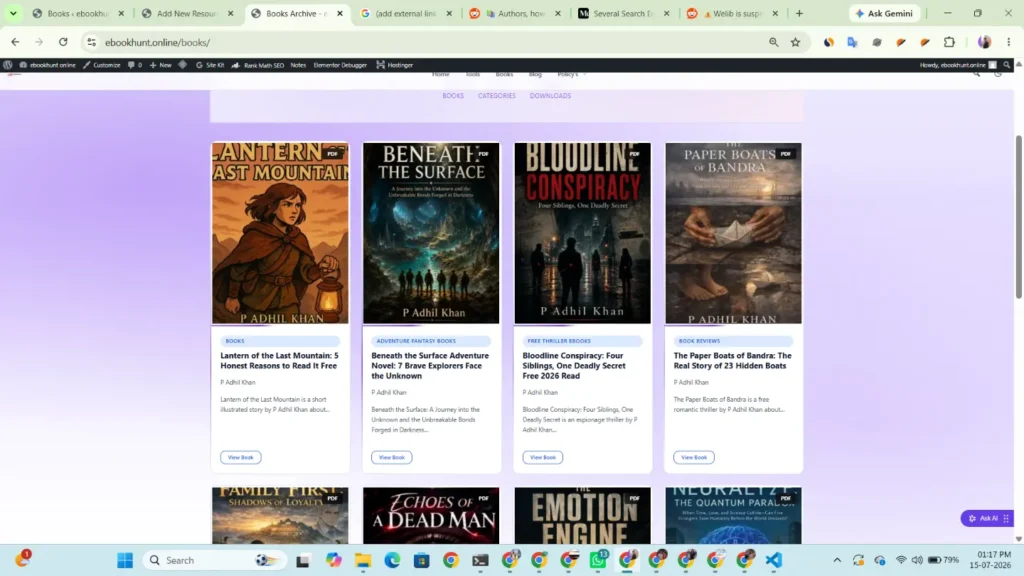Open the Beneath the Surface book cover

(431, 233)
